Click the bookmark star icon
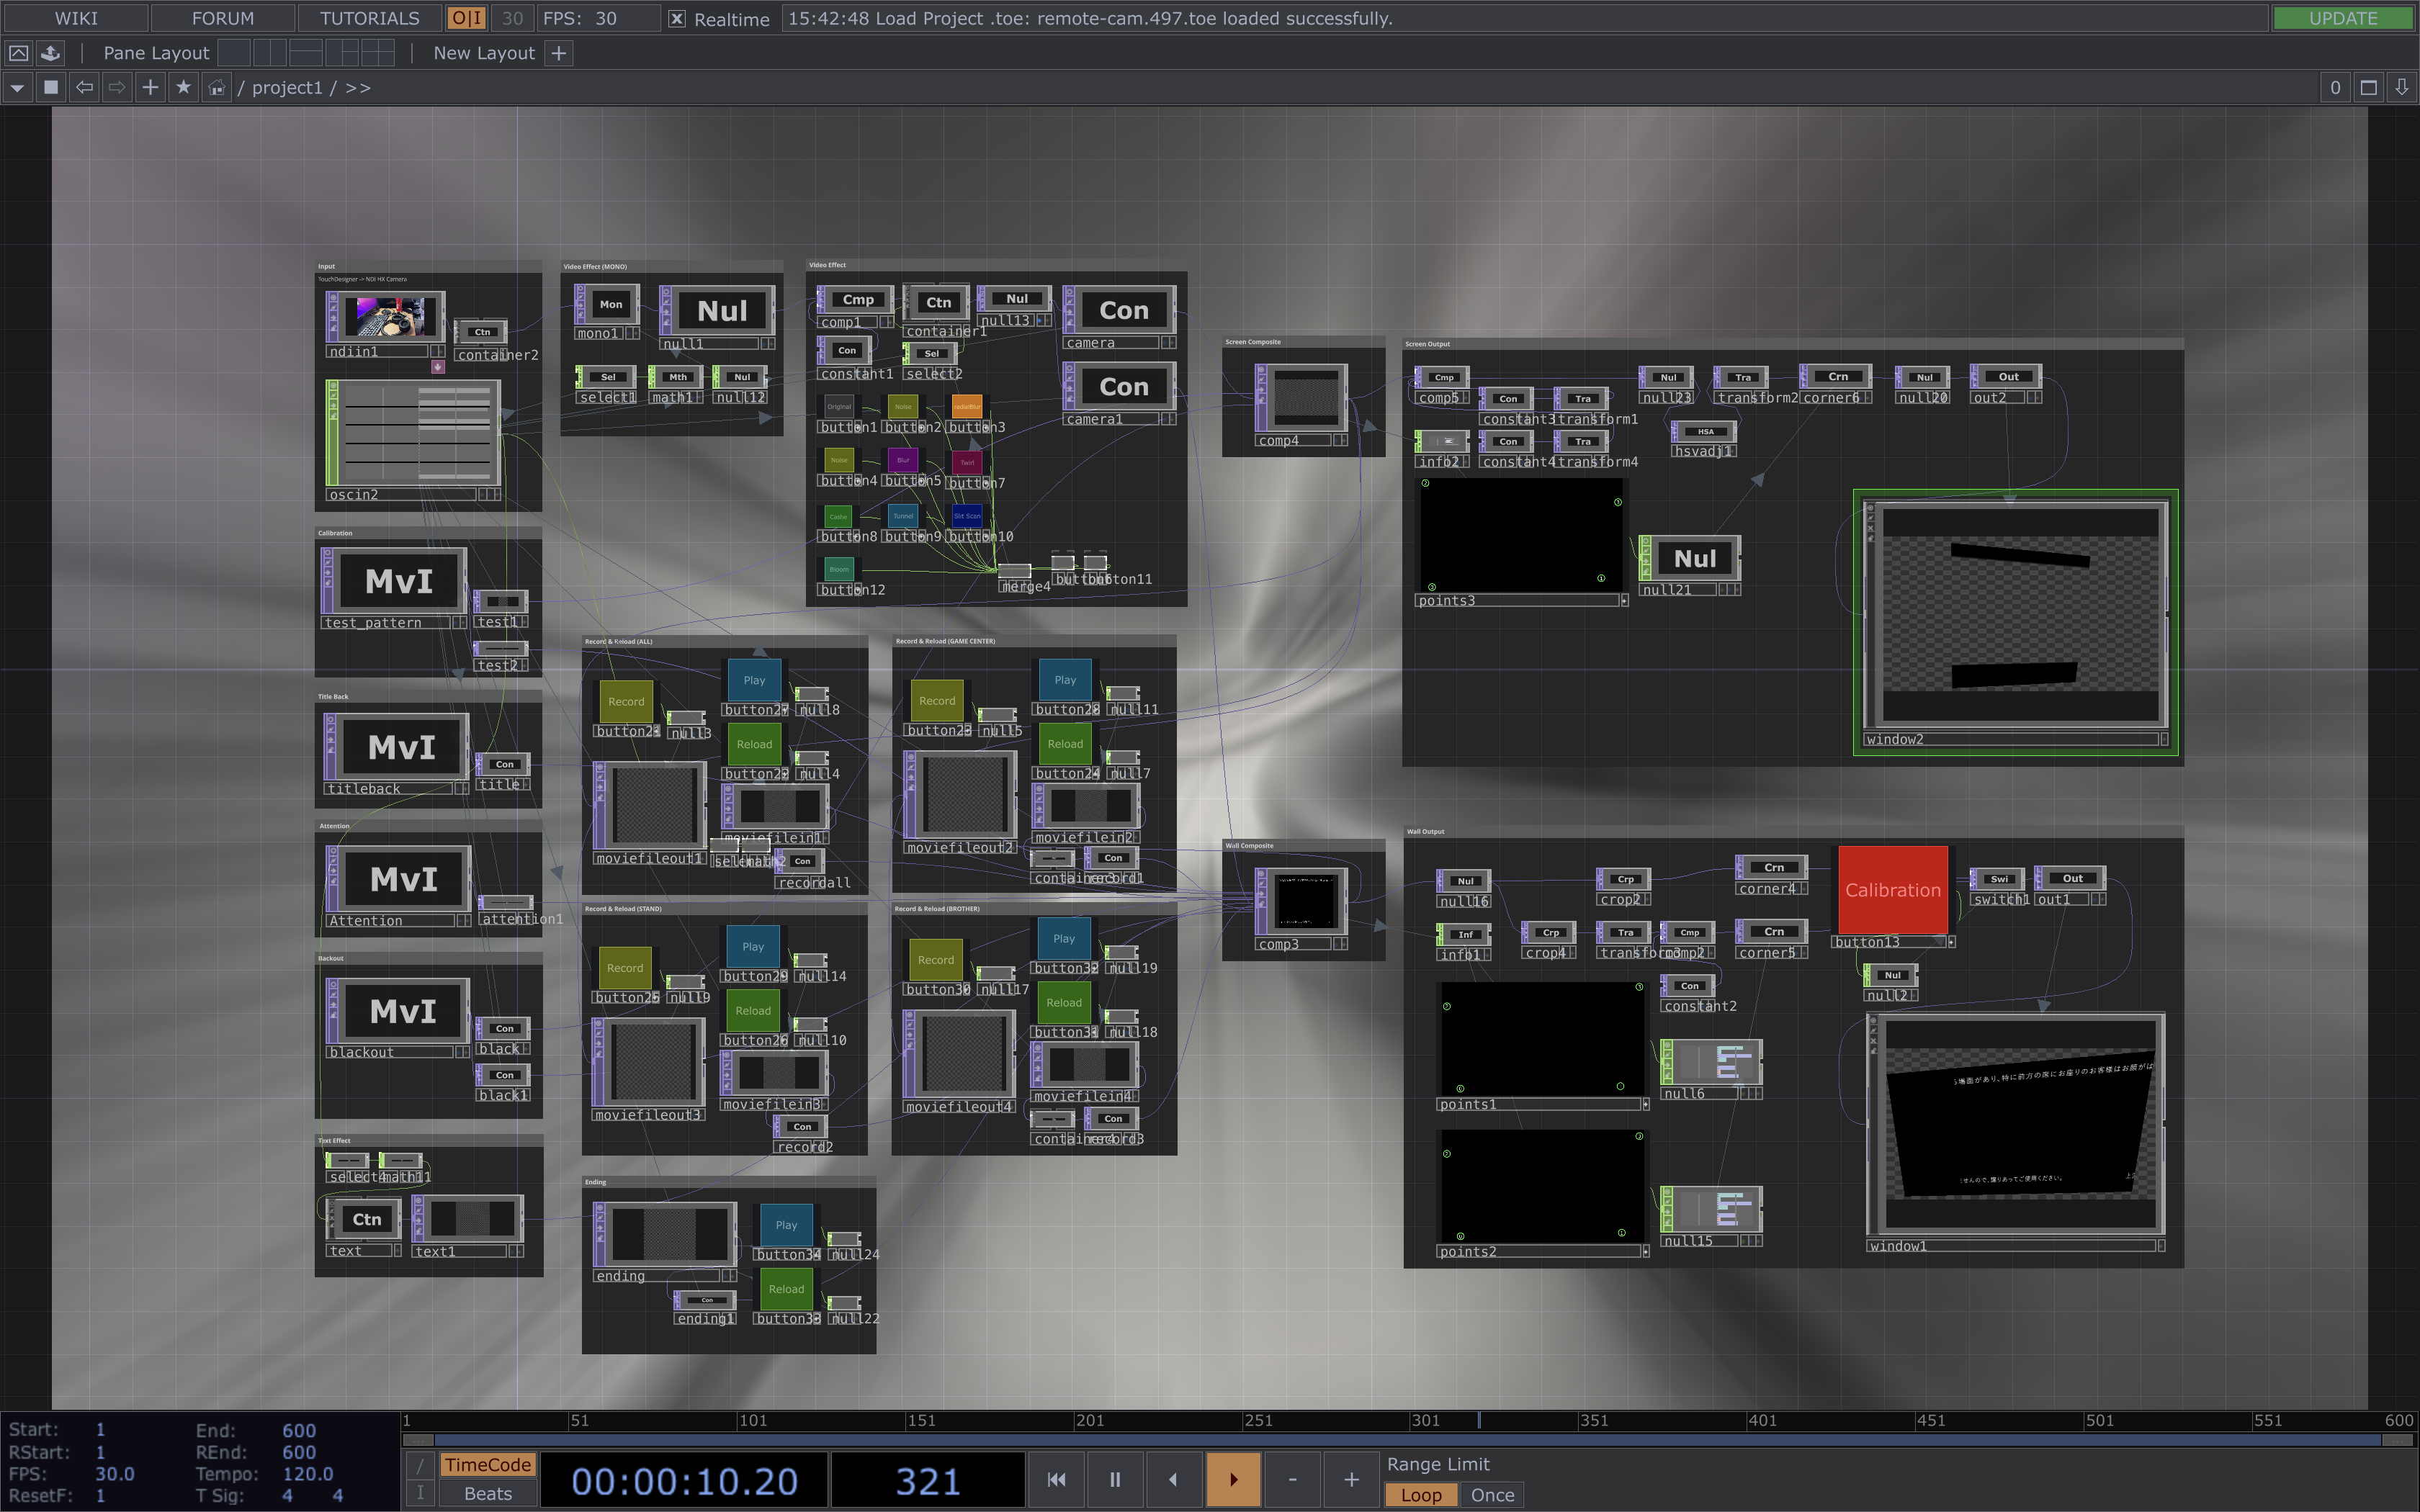 click(x=183, y=88)
